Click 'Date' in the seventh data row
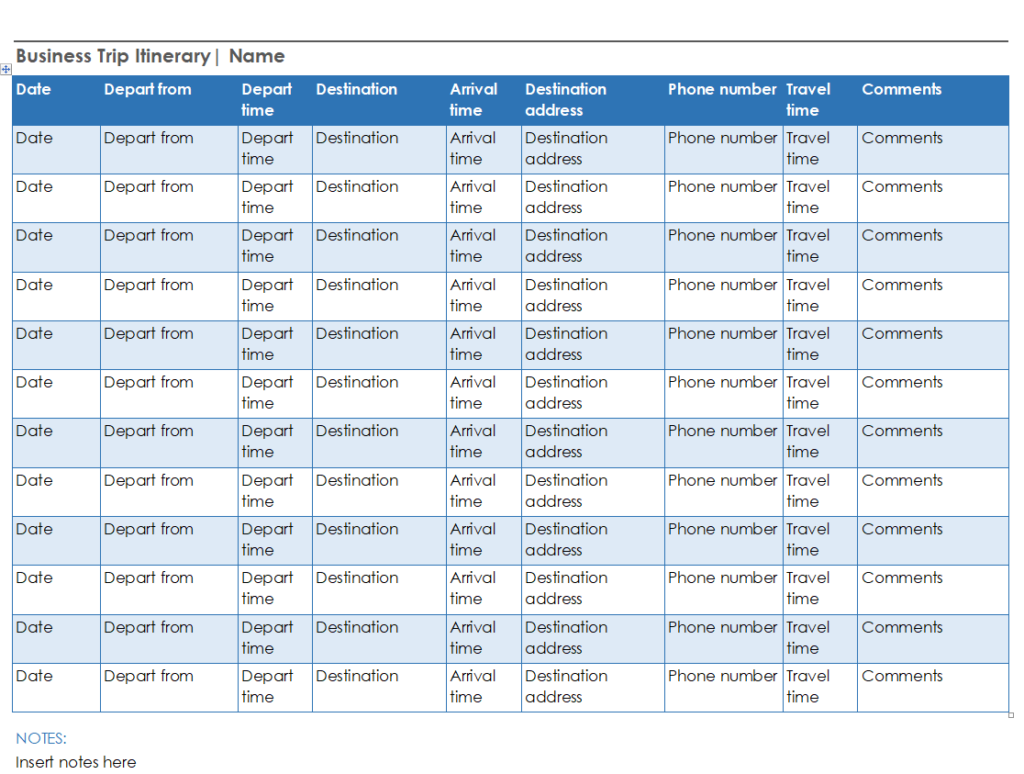The image size is (1024, 774). pyautogui.click(x=34, y=431)
